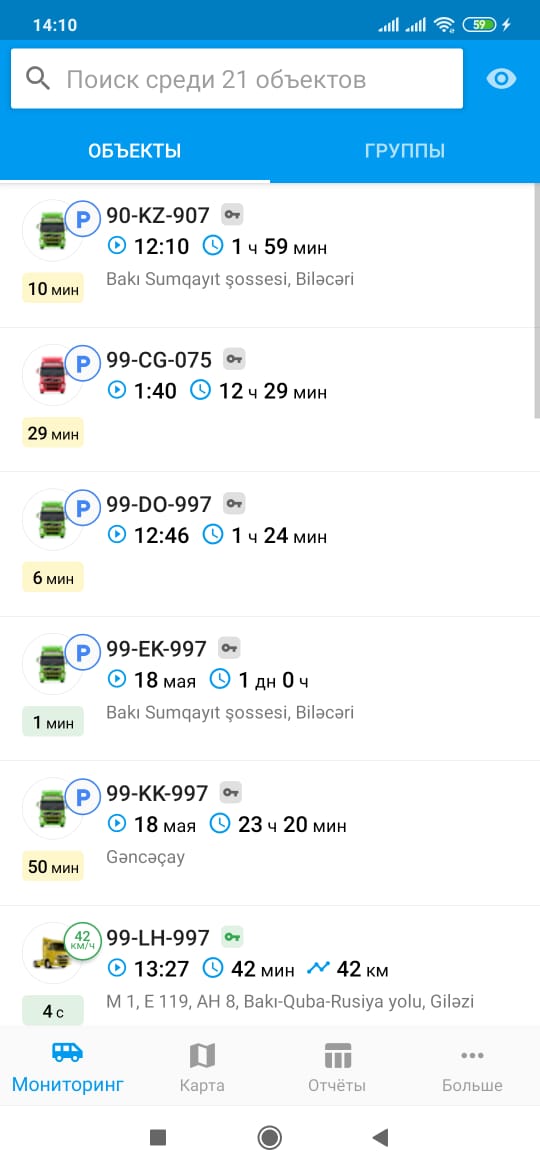Click the yellow truck icon of 99-LH-997

tap(51, 952)
